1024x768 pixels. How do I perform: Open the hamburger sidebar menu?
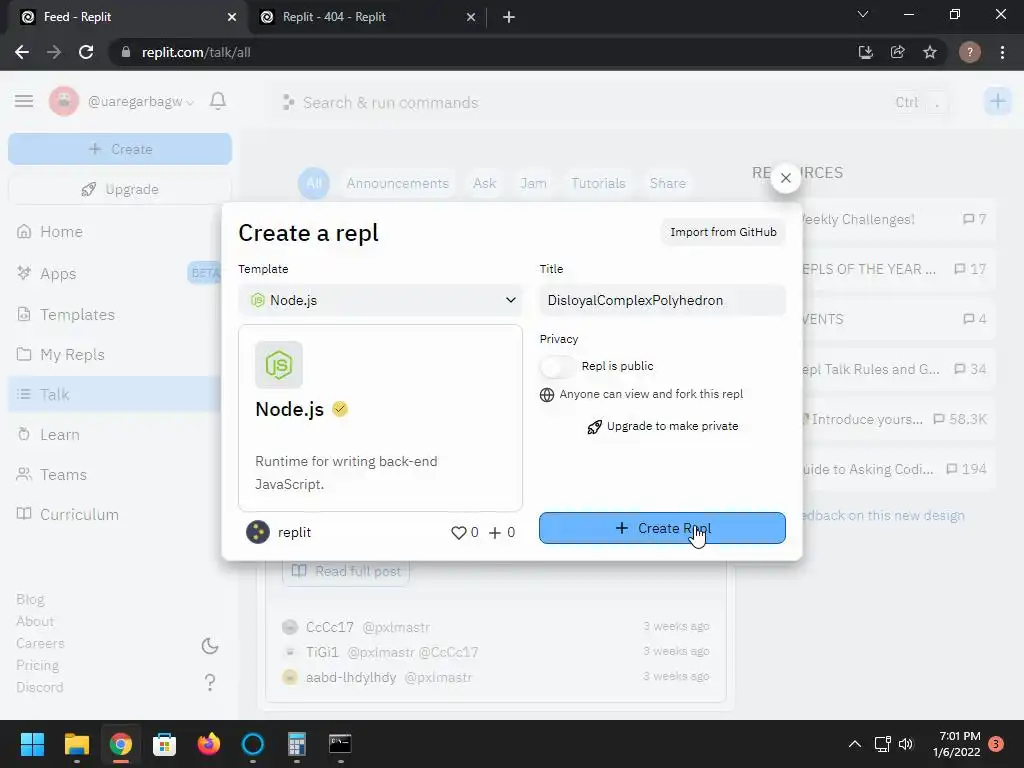[24, 101]
